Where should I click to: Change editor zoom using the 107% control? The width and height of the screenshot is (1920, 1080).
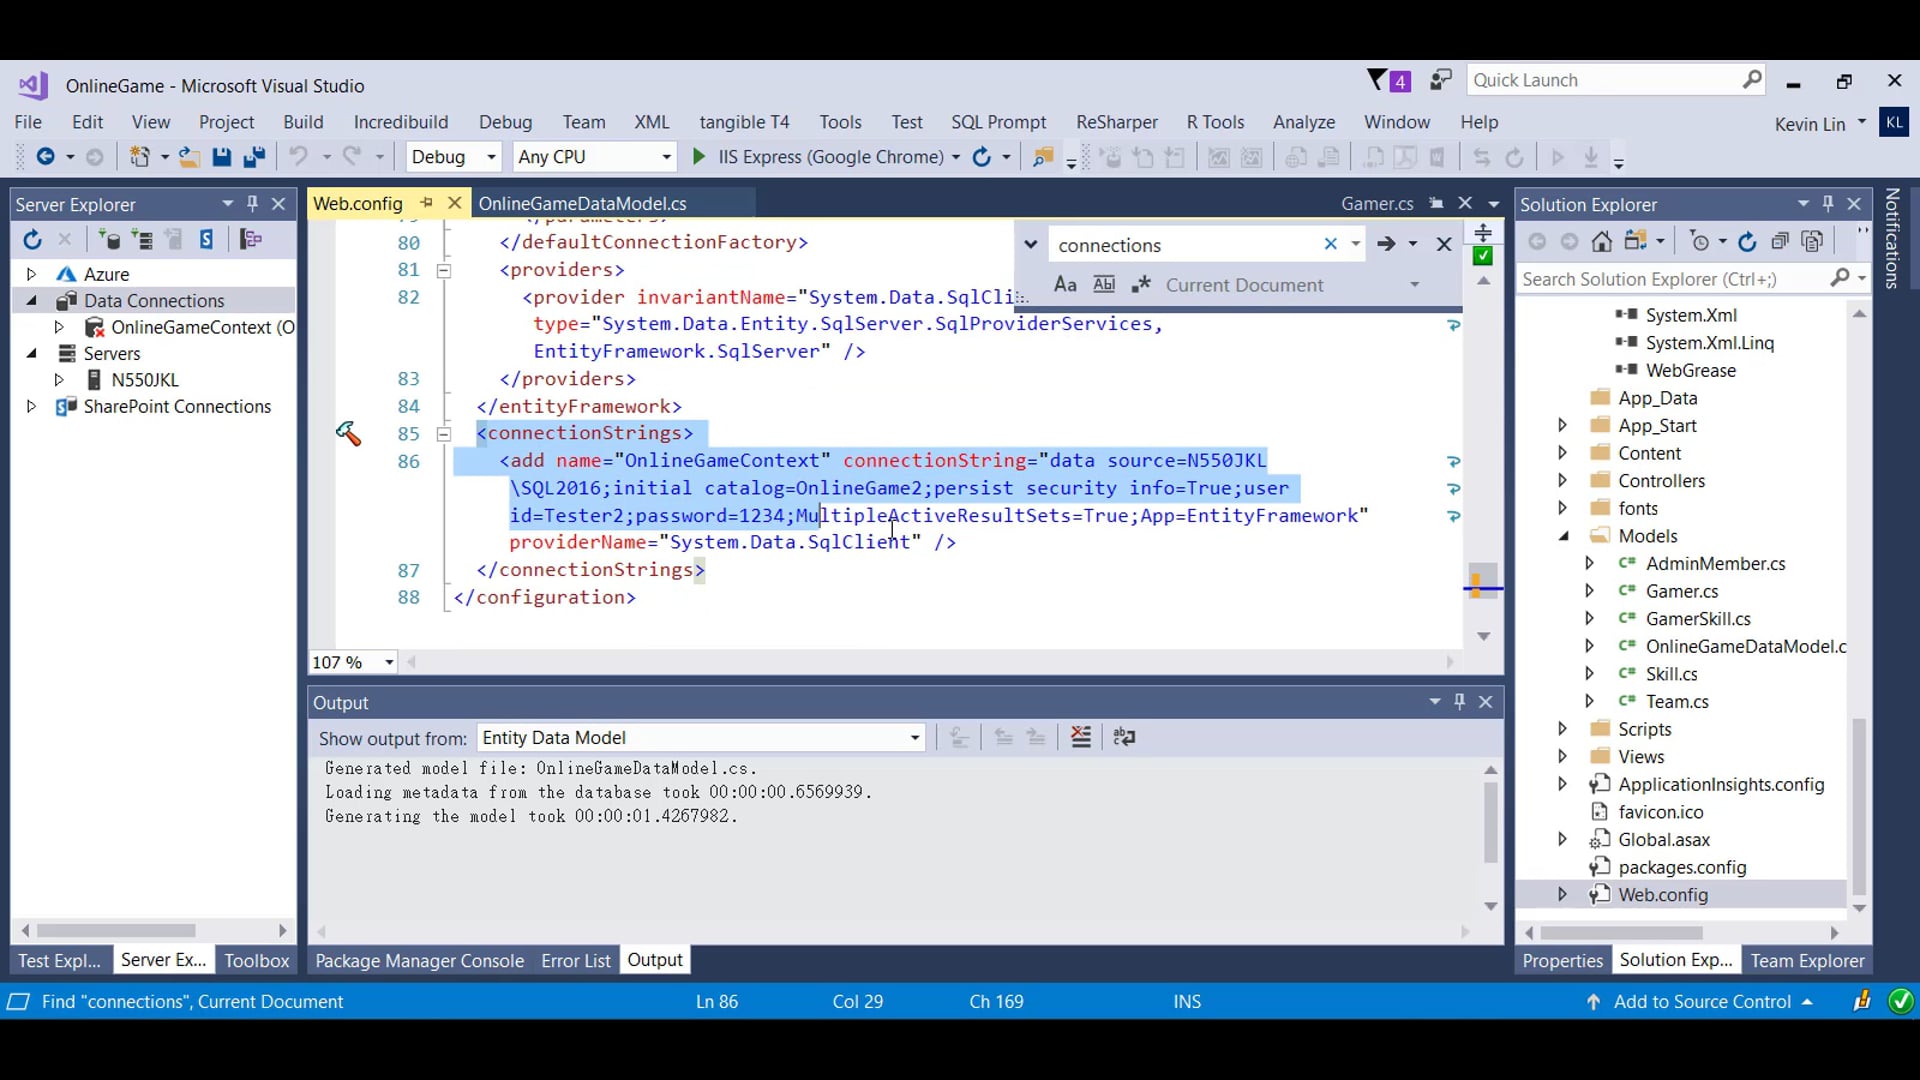click(x=351, y=661)
